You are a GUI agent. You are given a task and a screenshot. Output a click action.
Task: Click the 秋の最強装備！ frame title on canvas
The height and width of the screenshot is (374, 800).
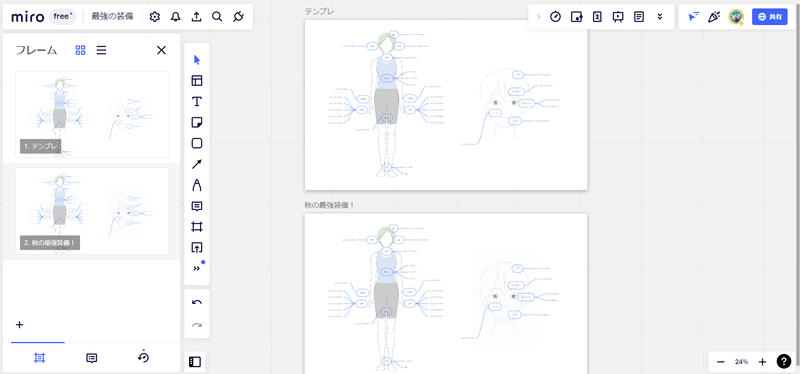pos(330,205)
